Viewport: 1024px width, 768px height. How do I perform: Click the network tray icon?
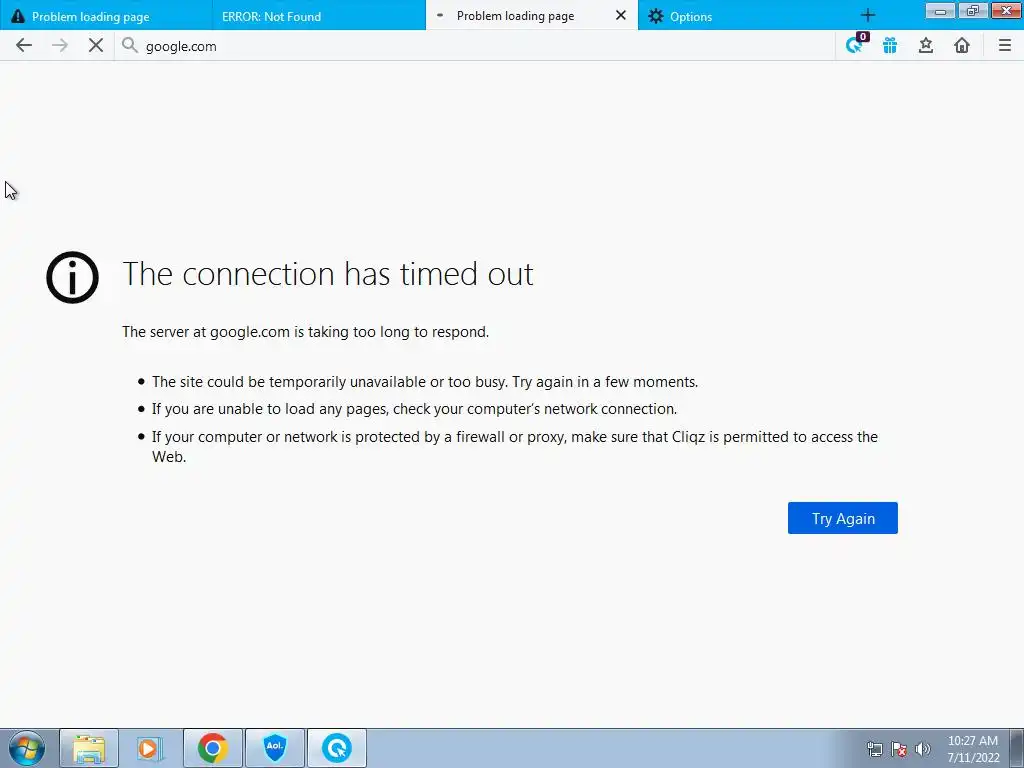click(x=874, y=749)
